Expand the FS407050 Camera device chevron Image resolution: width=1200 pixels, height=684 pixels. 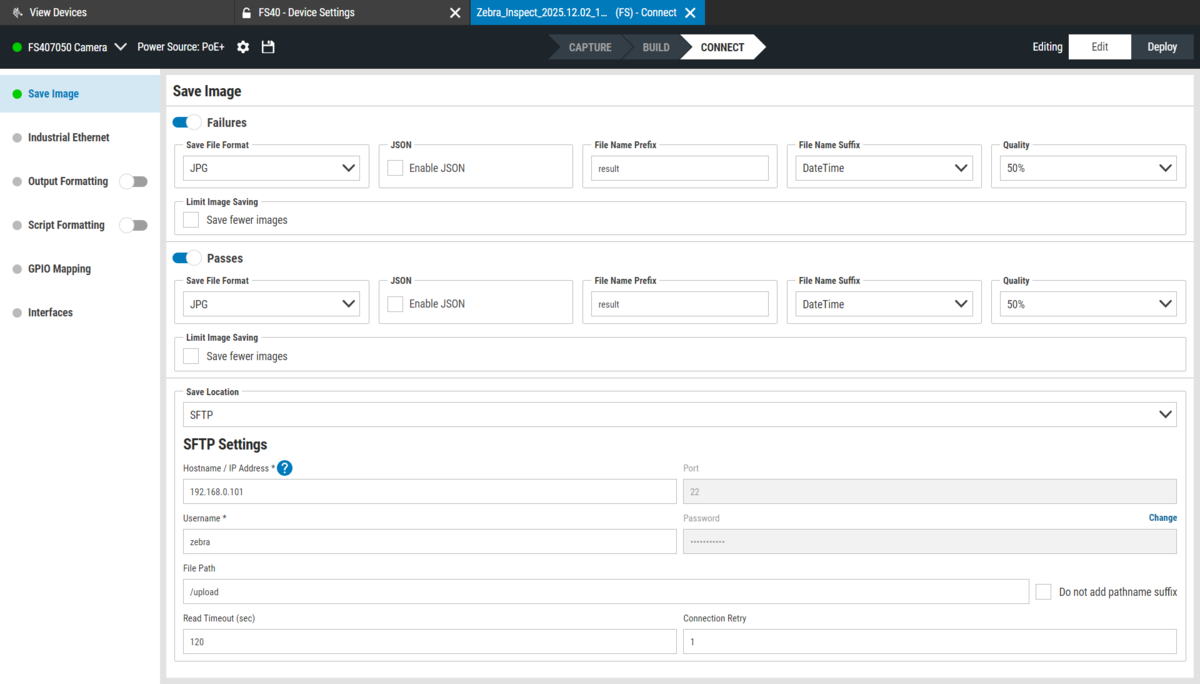121,47
